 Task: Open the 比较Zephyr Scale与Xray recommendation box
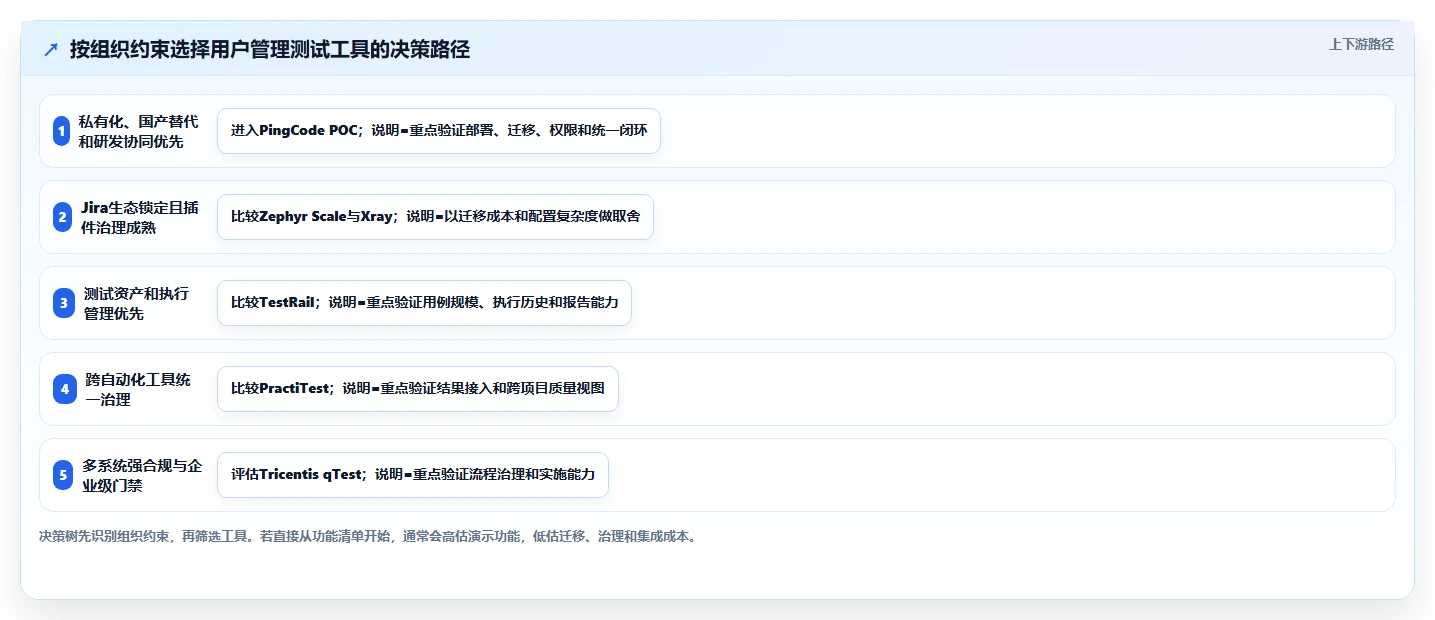coord(435,217)
